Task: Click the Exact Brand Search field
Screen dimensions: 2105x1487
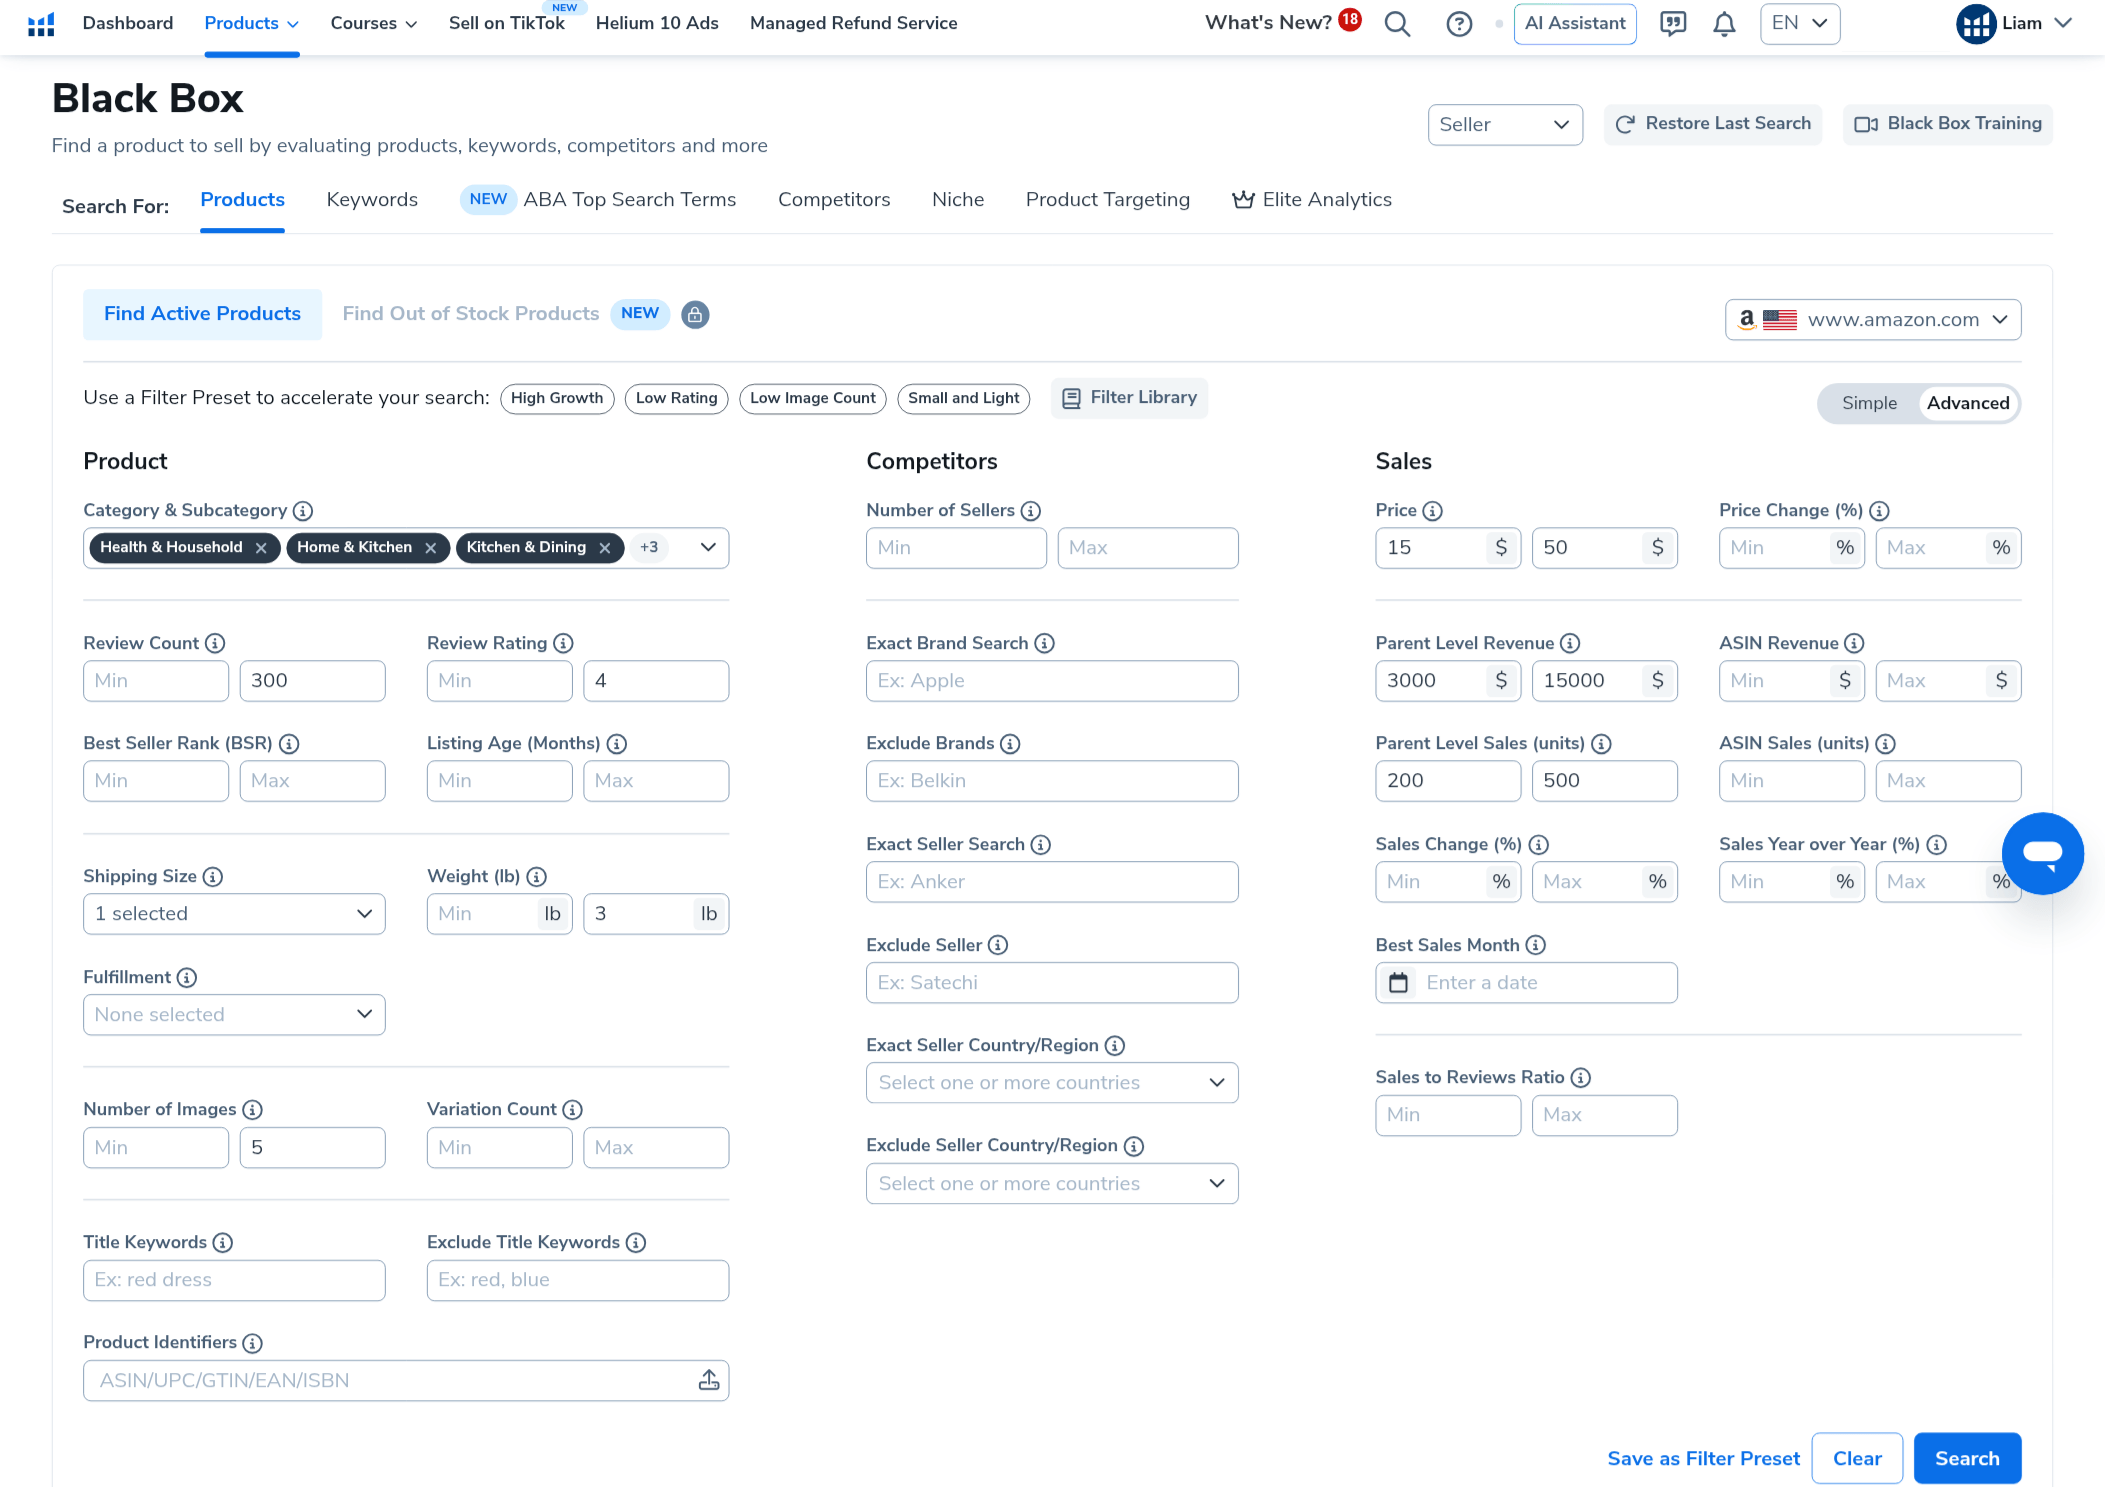Action: (1052, 682)
